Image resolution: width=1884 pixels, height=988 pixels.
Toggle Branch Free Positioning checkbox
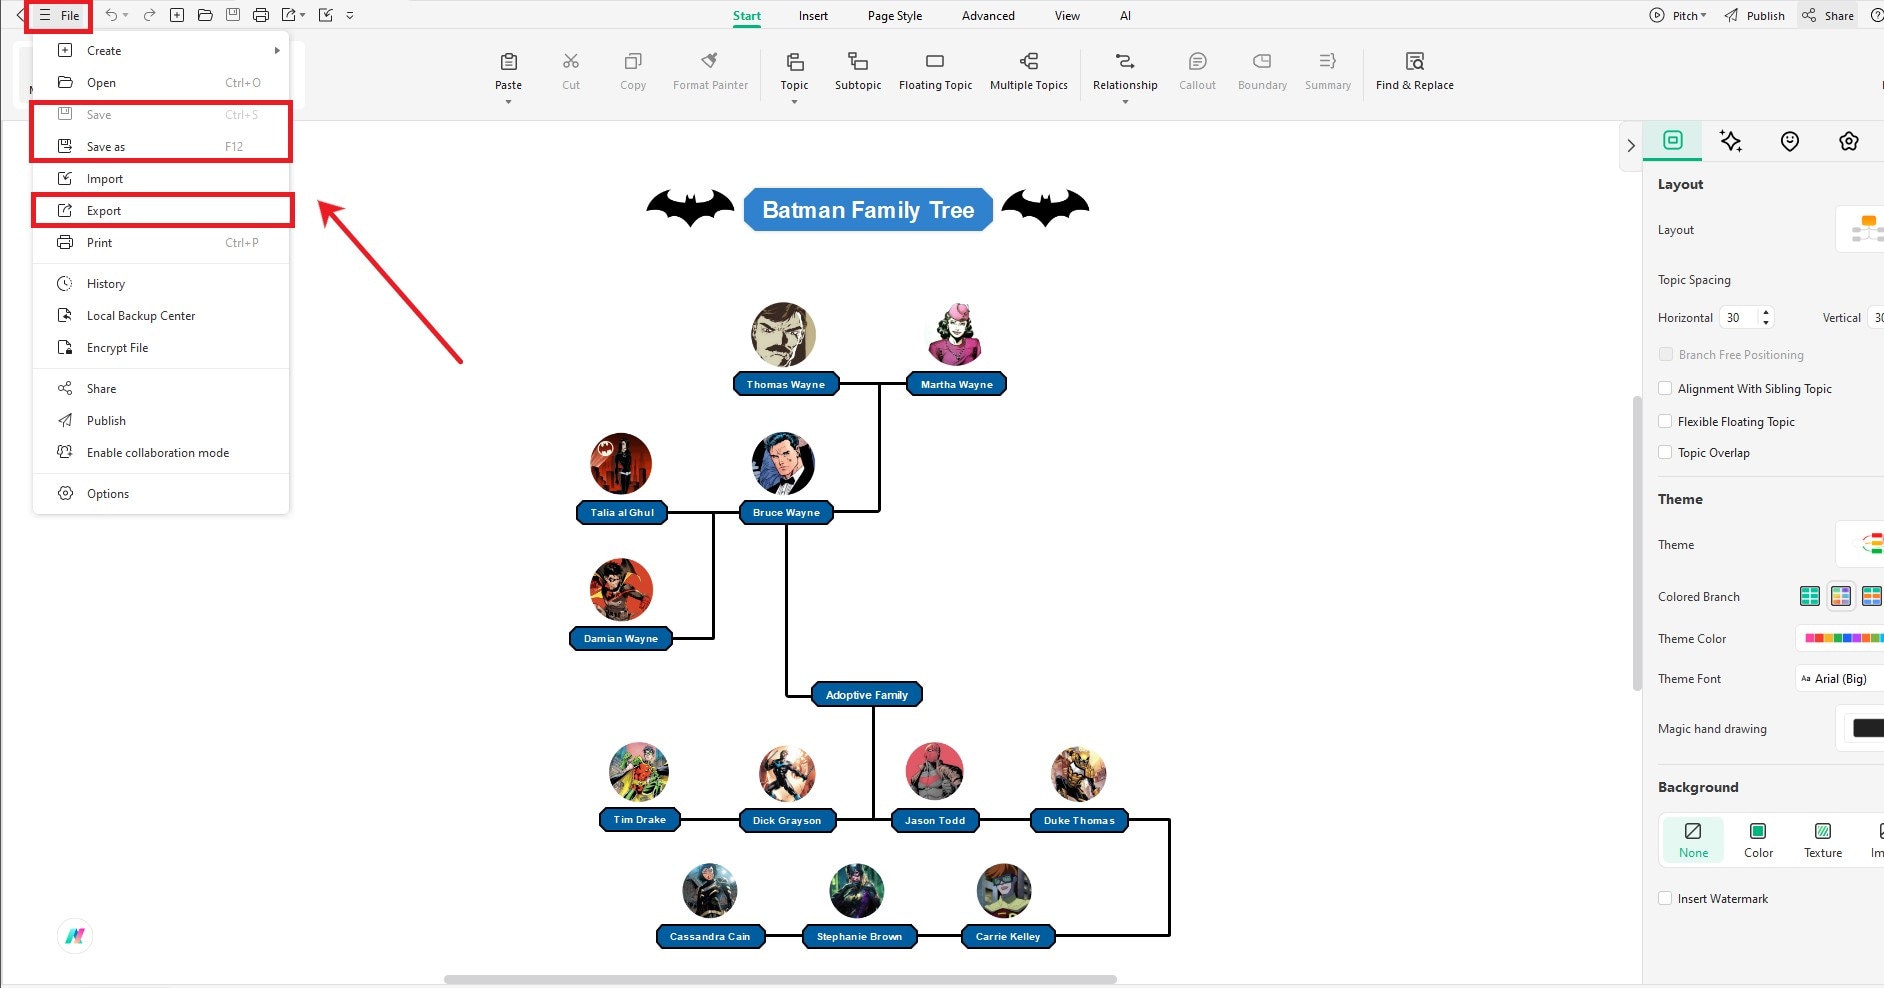[1665, 354]
